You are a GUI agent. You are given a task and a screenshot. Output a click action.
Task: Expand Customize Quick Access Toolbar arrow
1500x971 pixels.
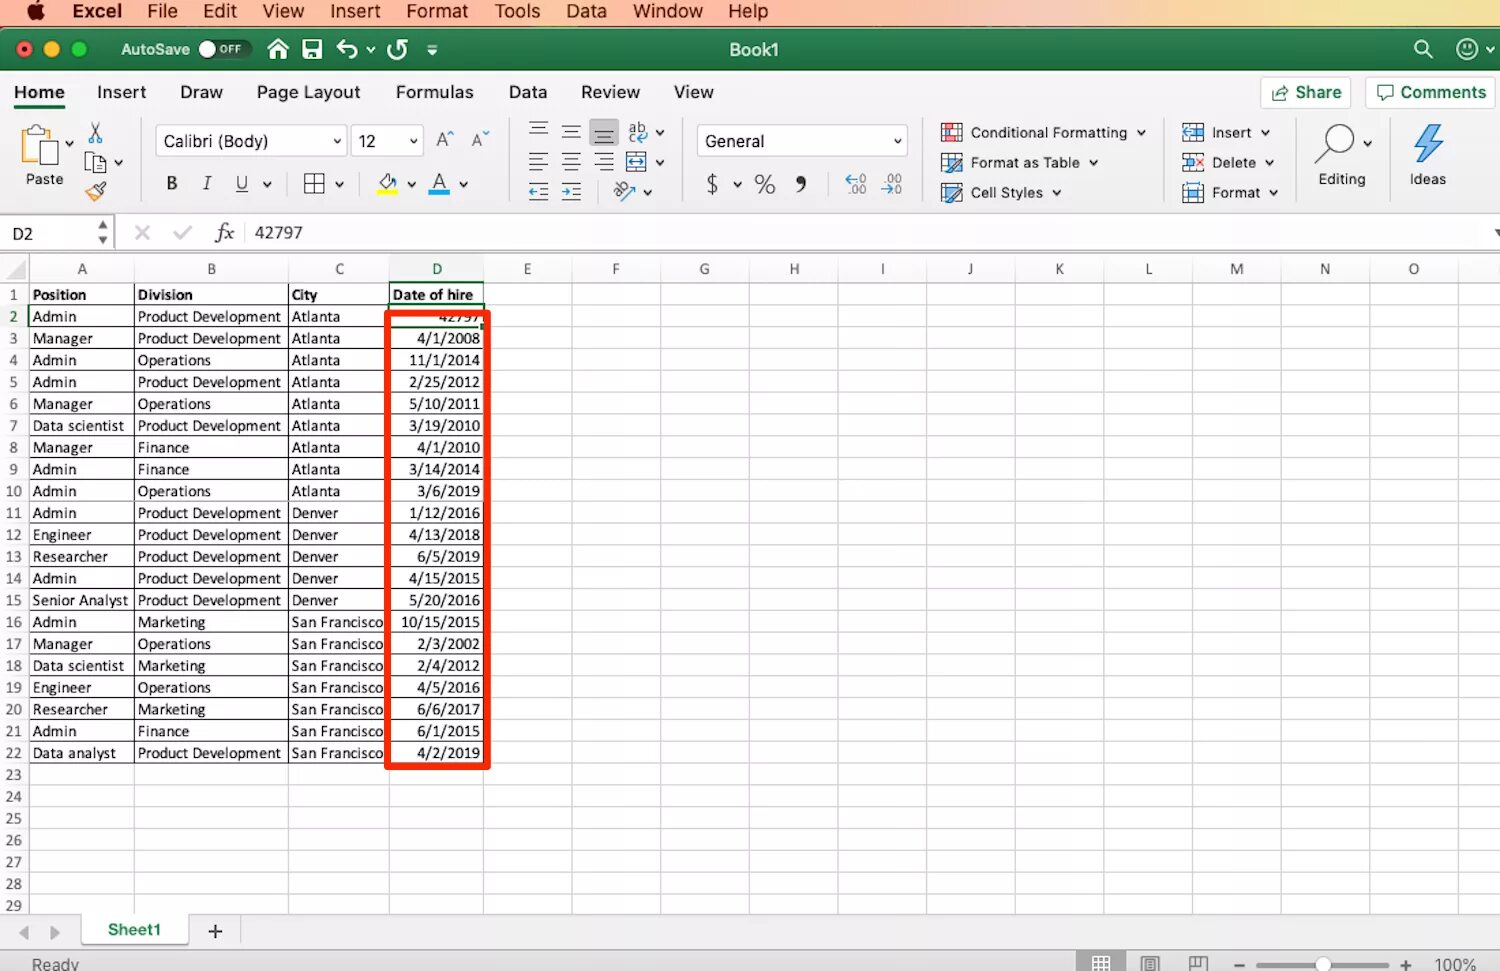(432, 49)
